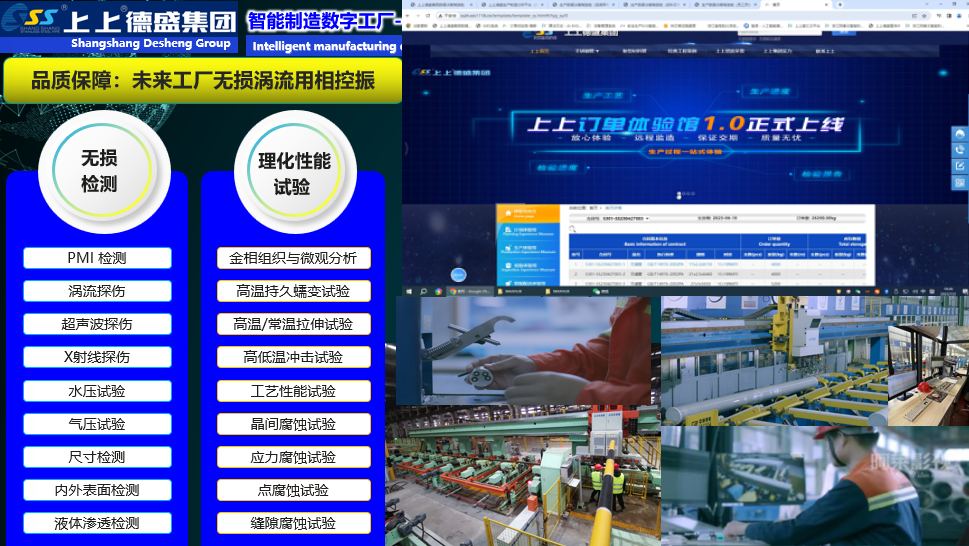Expand 不锈钢管 navigation dropdown
The image size is (969, 546).
[587, 51]
